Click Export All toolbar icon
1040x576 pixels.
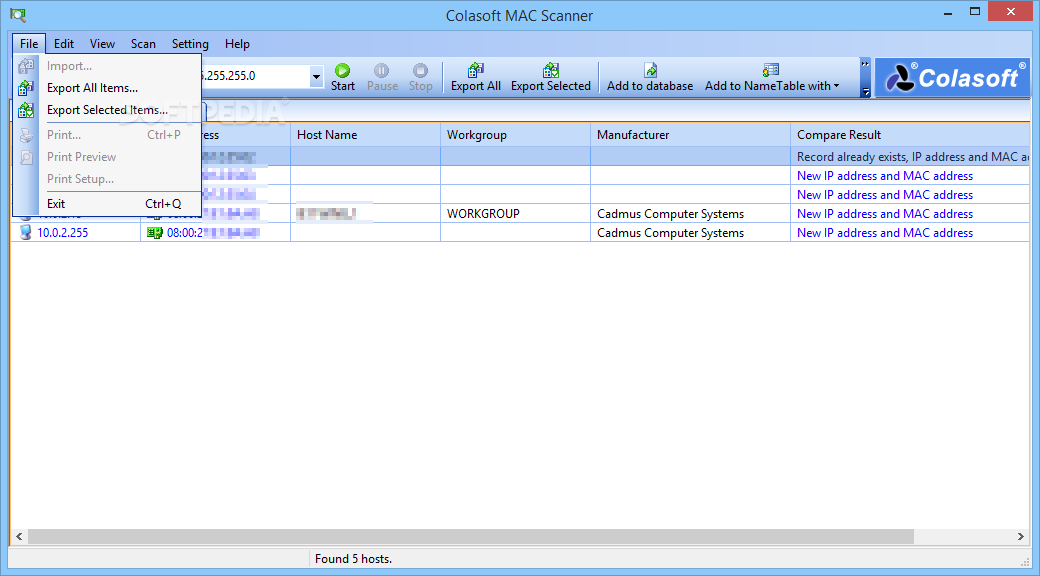(476, 78)
